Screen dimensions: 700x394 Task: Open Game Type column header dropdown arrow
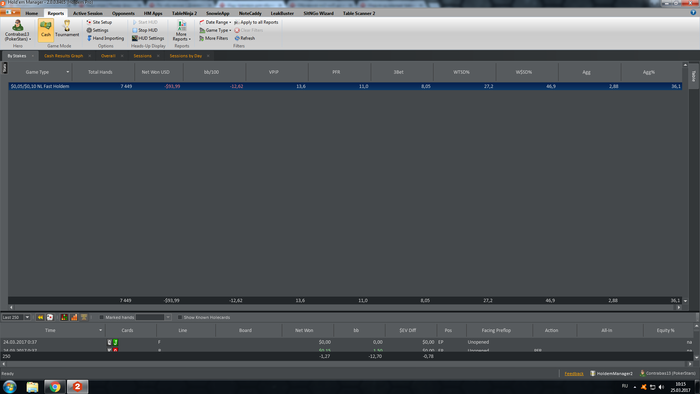click(x=68, y=72)
